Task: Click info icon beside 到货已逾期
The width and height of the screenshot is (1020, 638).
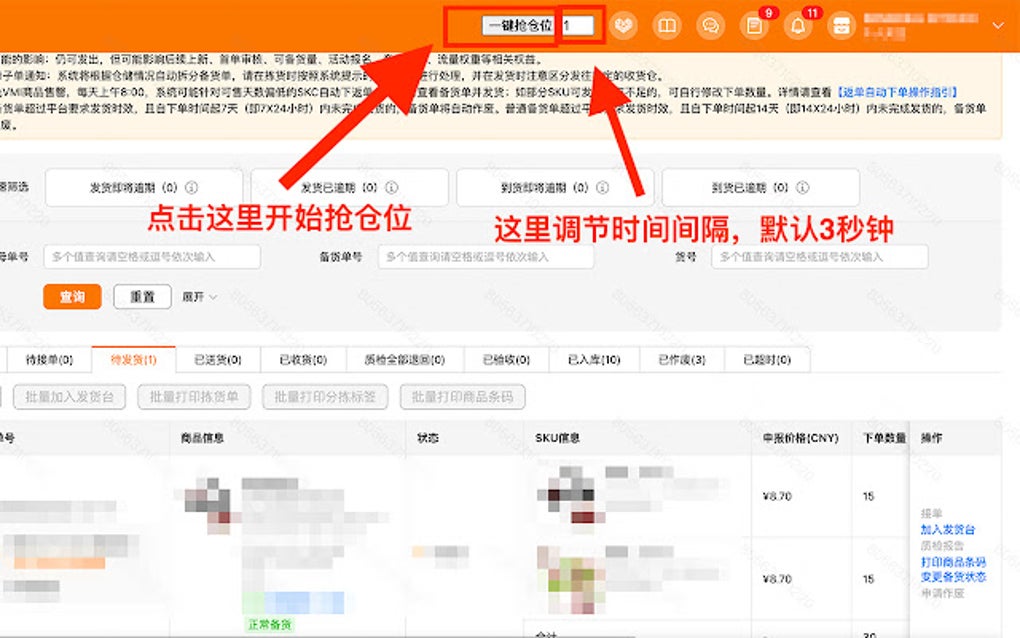Action: tap(803, 187)
